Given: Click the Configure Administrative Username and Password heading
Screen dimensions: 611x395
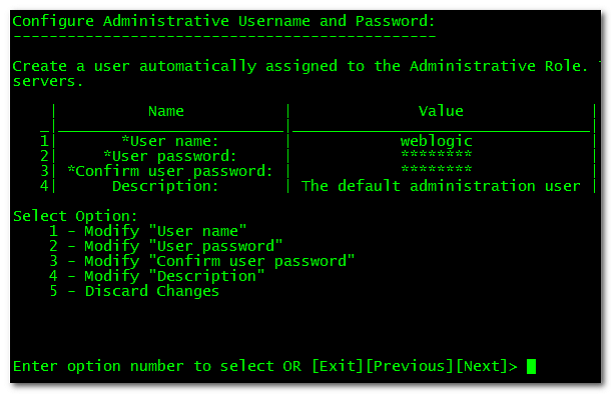Looking at the screenshot, I should click(224, 21).
